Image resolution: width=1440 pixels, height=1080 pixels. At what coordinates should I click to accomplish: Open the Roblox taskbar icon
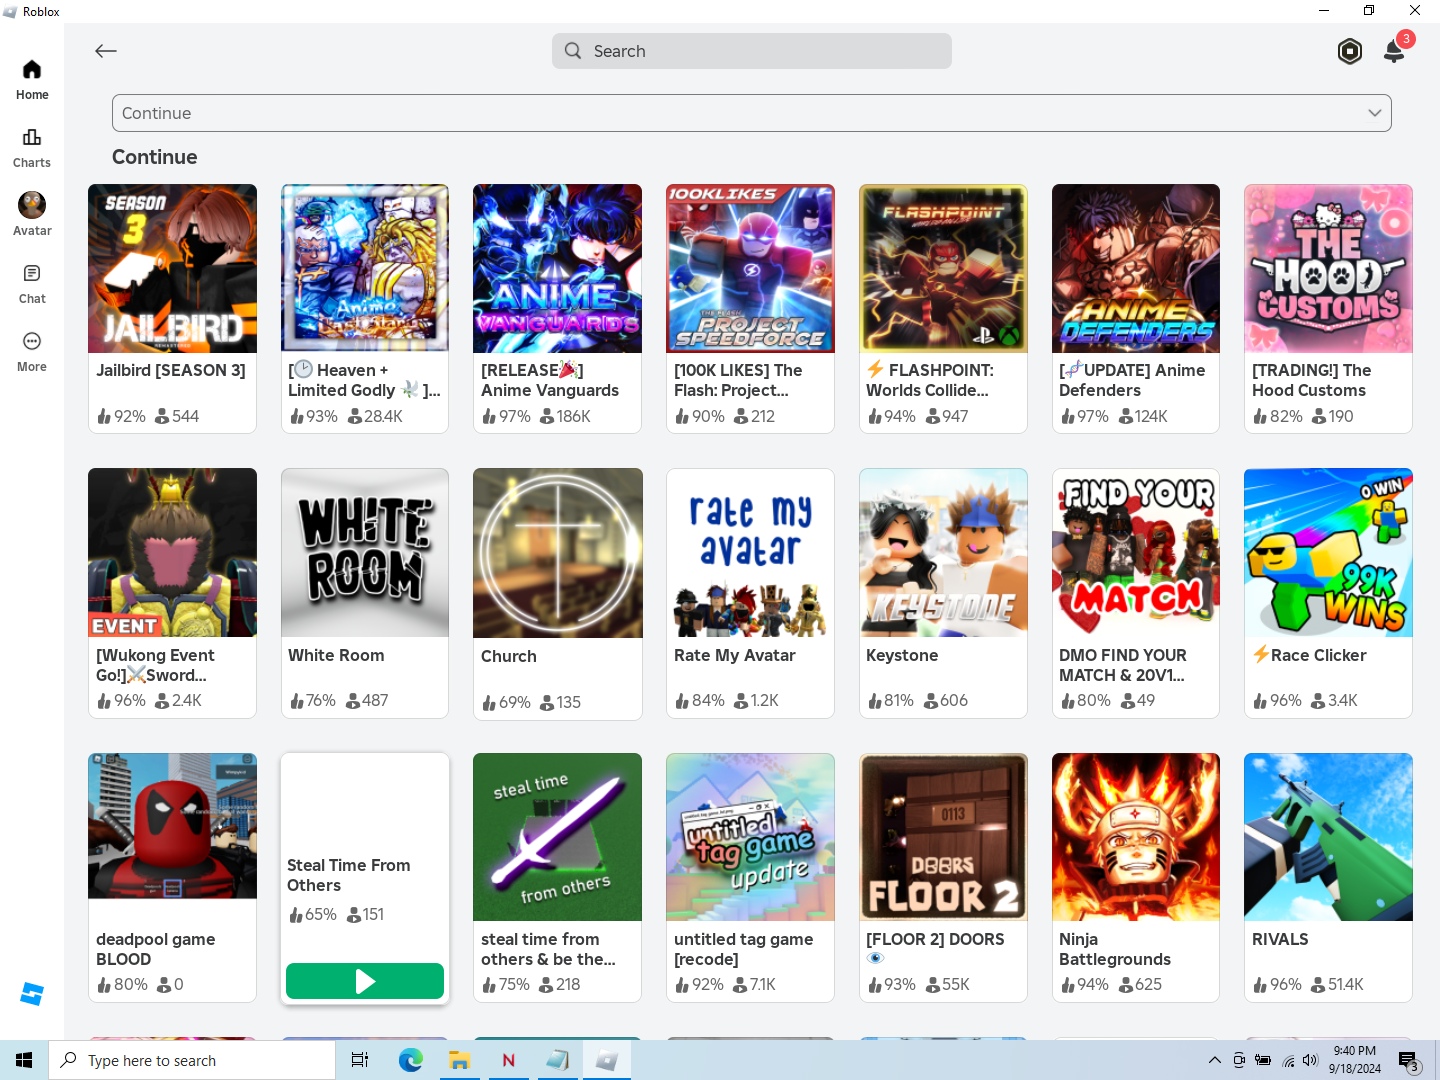point(606,1060)
